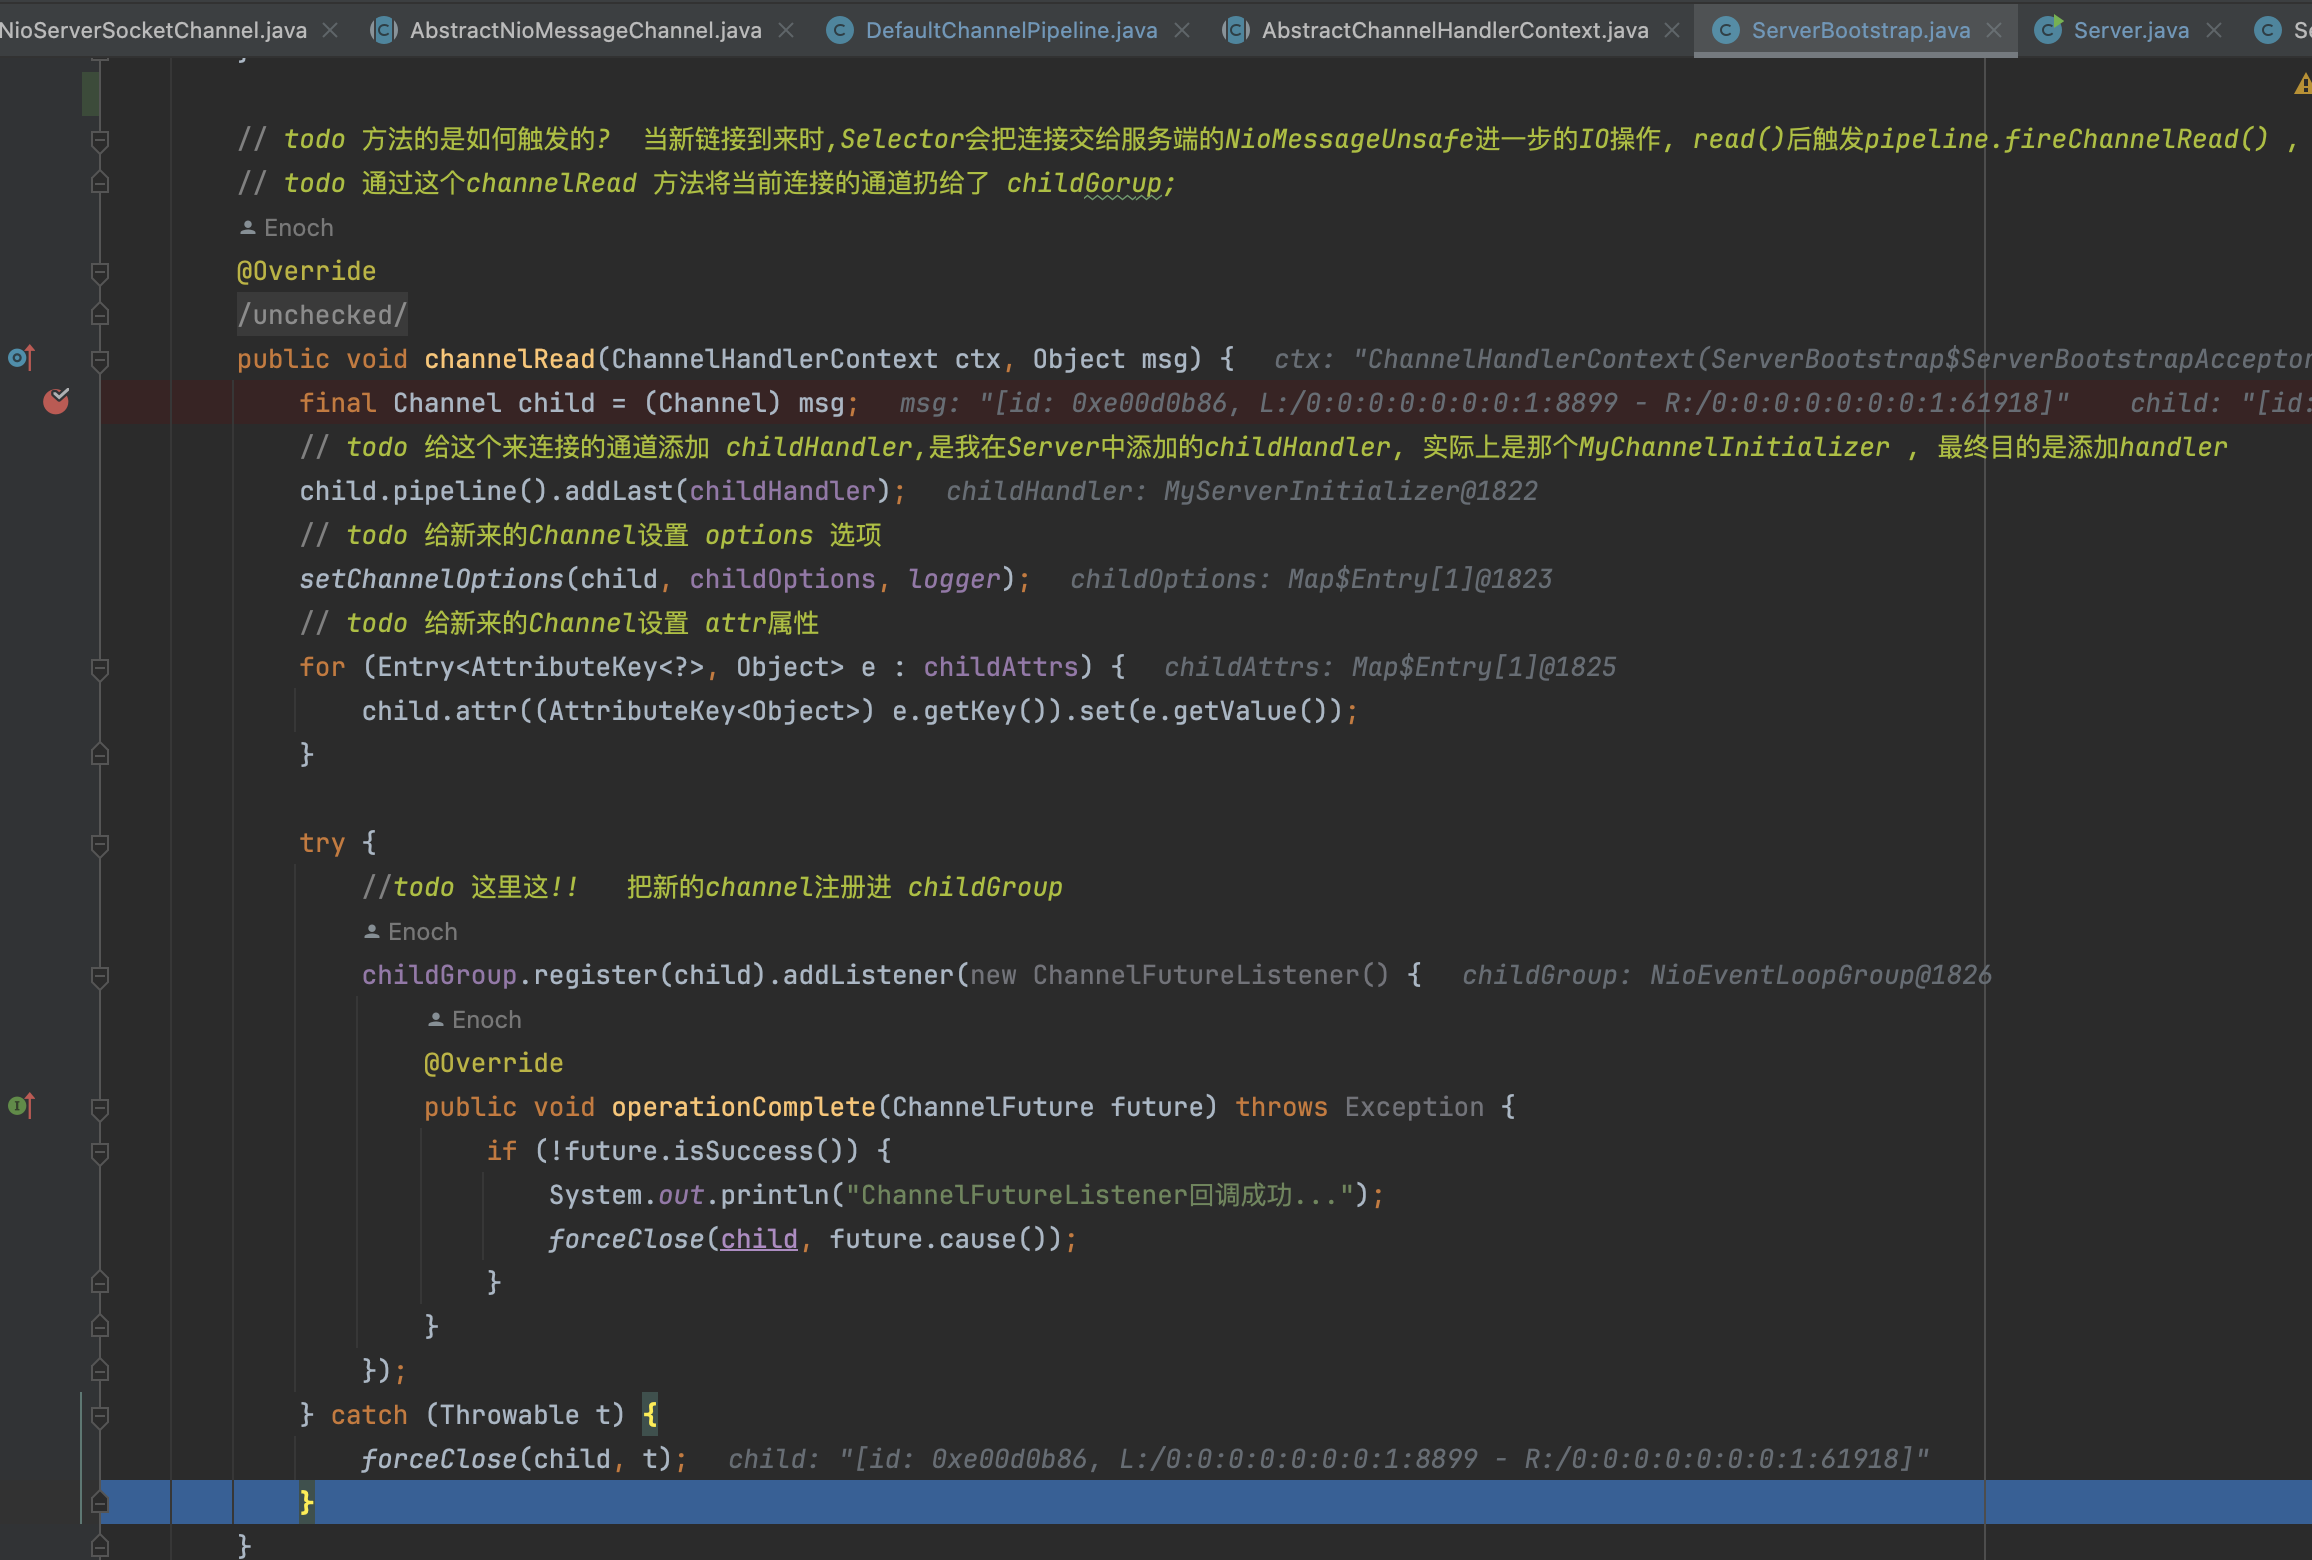Close the ServerBootstrap.java tab
Viewport: 2312px width, 1560px height.
point(1994,31)
